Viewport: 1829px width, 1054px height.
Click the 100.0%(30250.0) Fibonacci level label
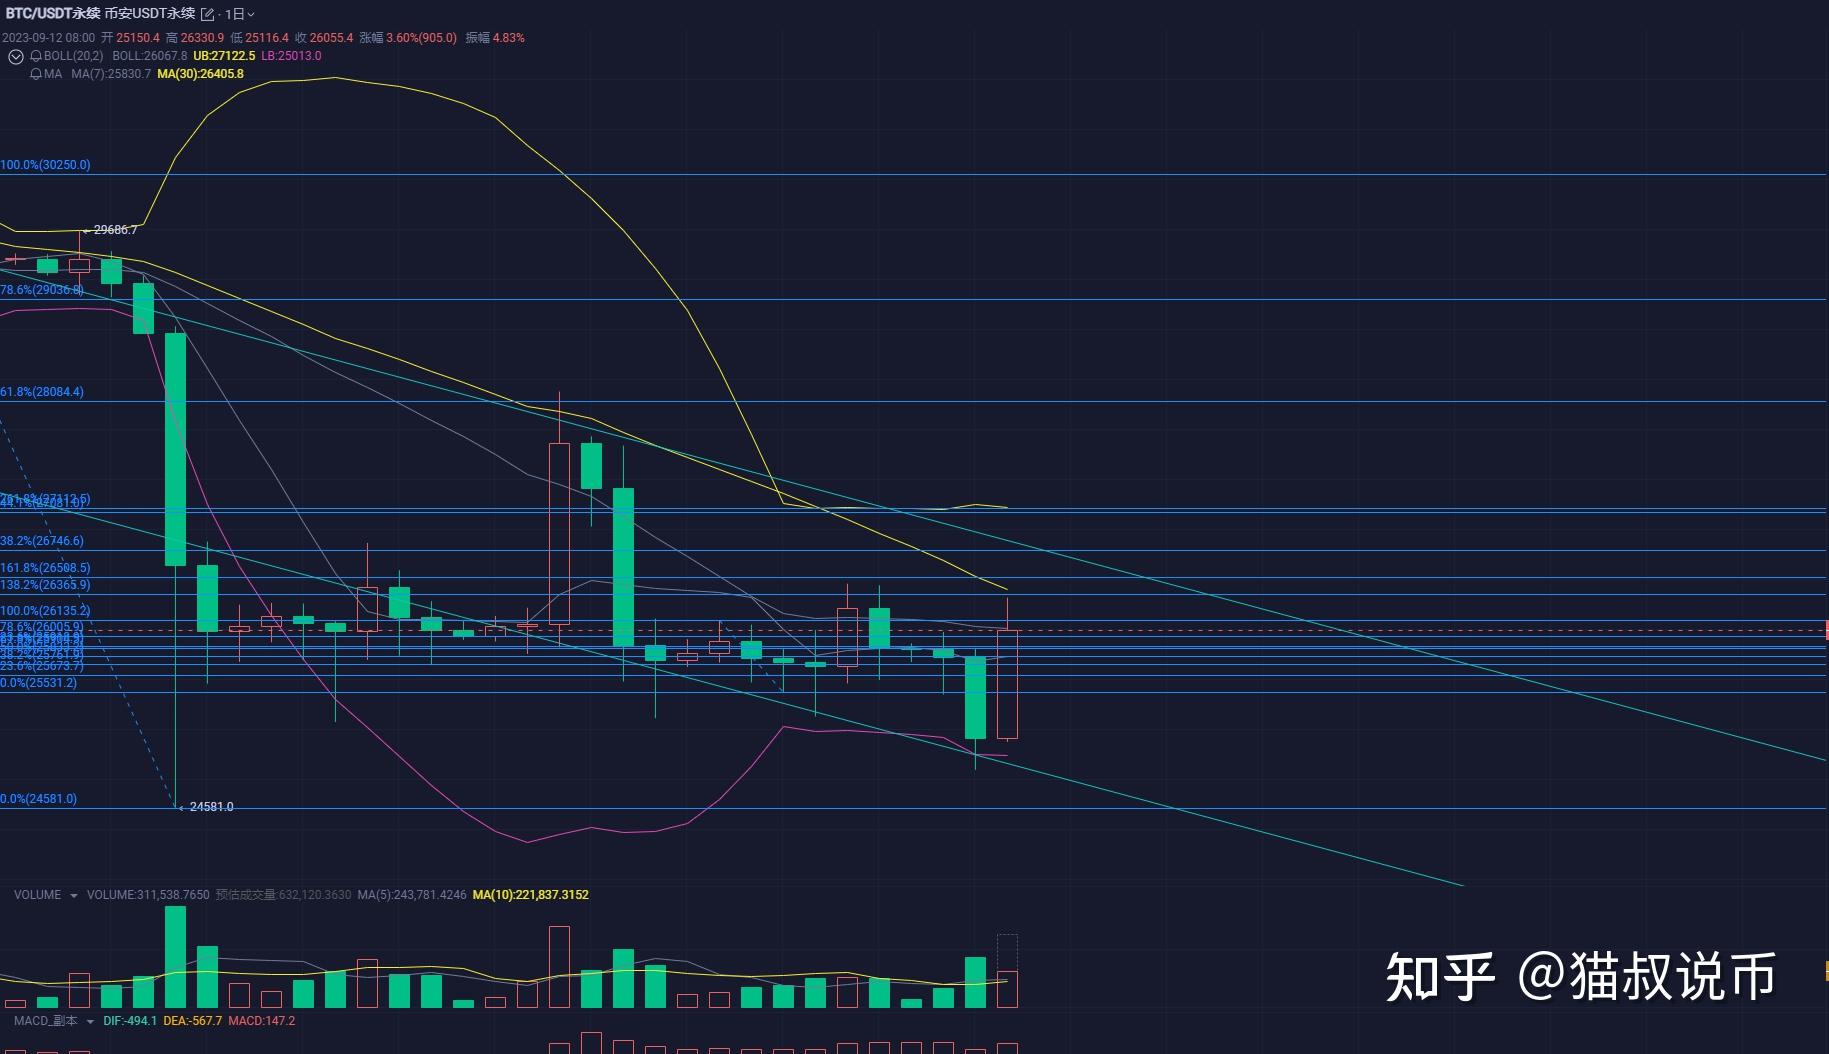click(45, 164)
